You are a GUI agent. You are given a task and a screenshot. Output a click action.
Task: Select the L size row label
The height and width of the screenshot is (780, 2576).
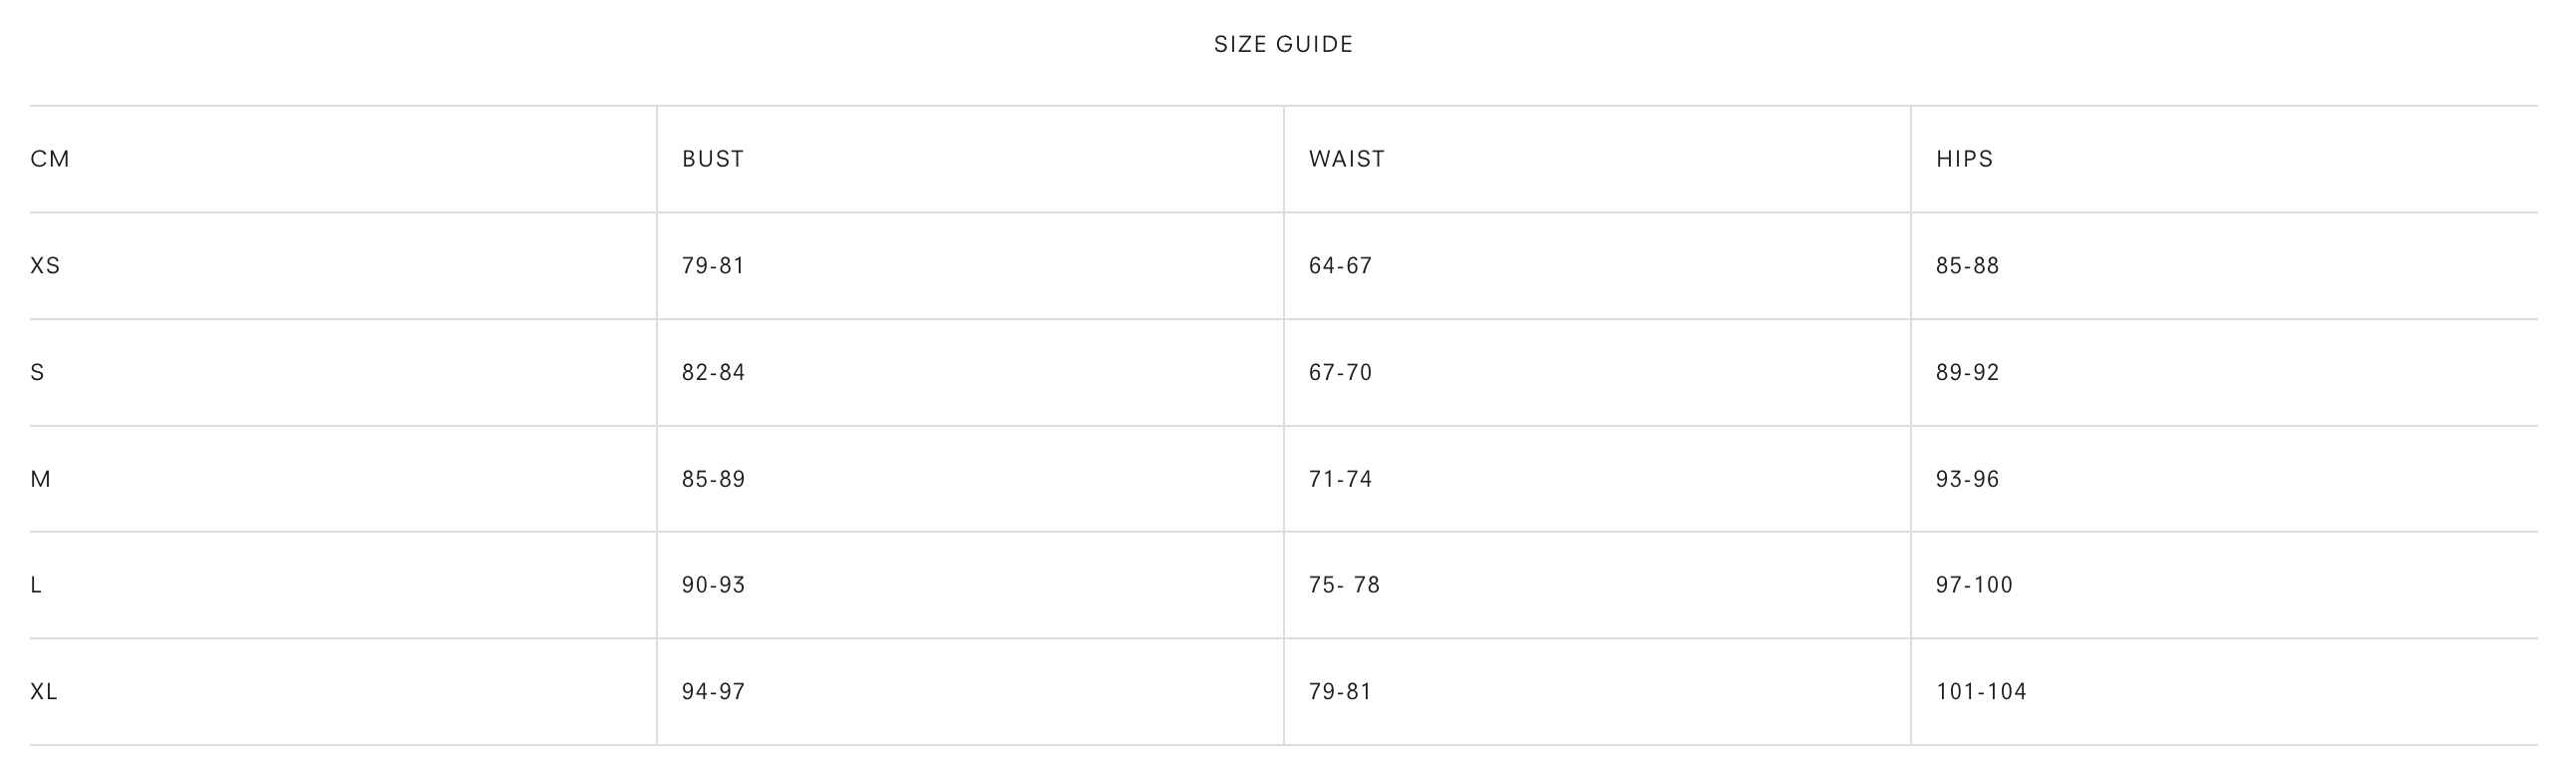click(36, 585)
